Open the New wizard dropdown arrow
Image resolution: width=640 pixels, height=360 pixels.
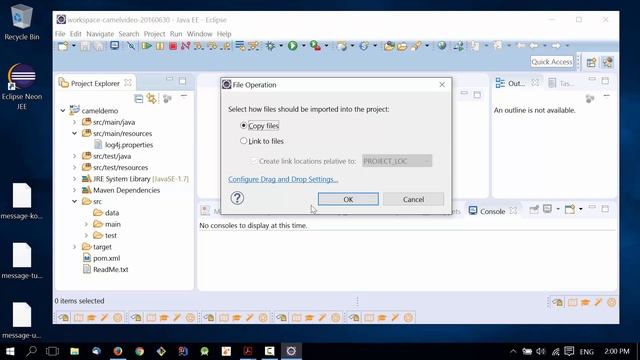(74, 46)
